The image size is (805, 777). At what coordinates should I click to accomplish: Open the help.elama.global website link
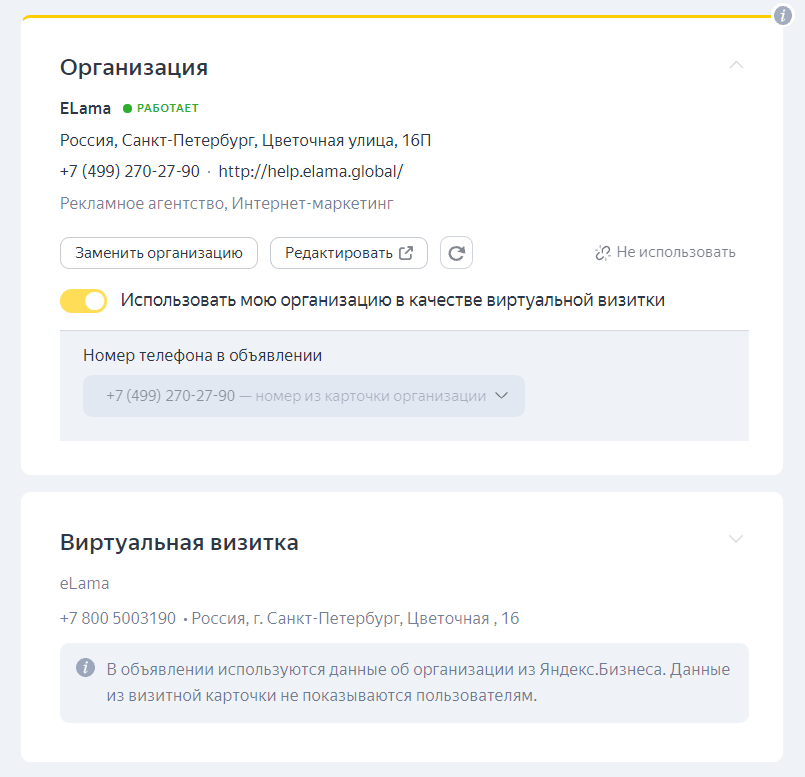point(310,171)
